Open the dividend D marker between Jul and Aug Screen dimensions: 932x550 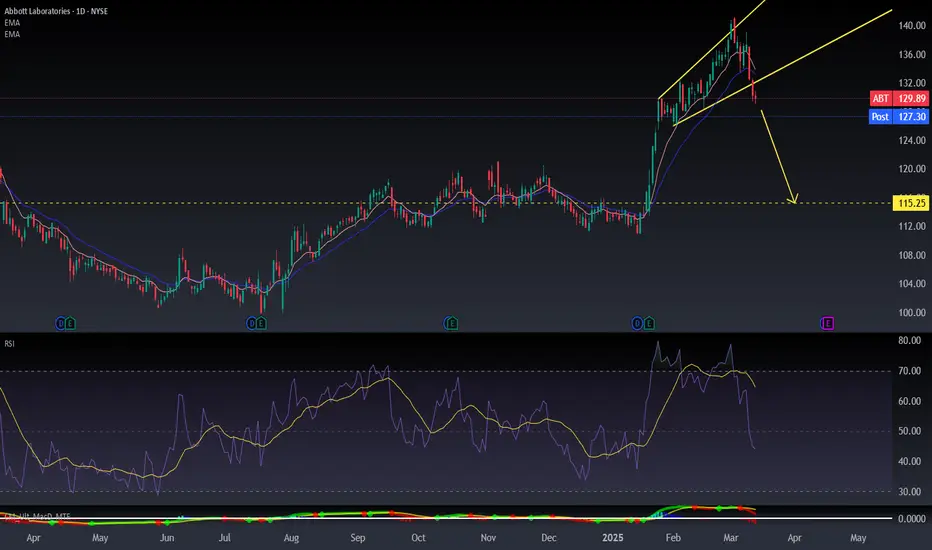251,323
